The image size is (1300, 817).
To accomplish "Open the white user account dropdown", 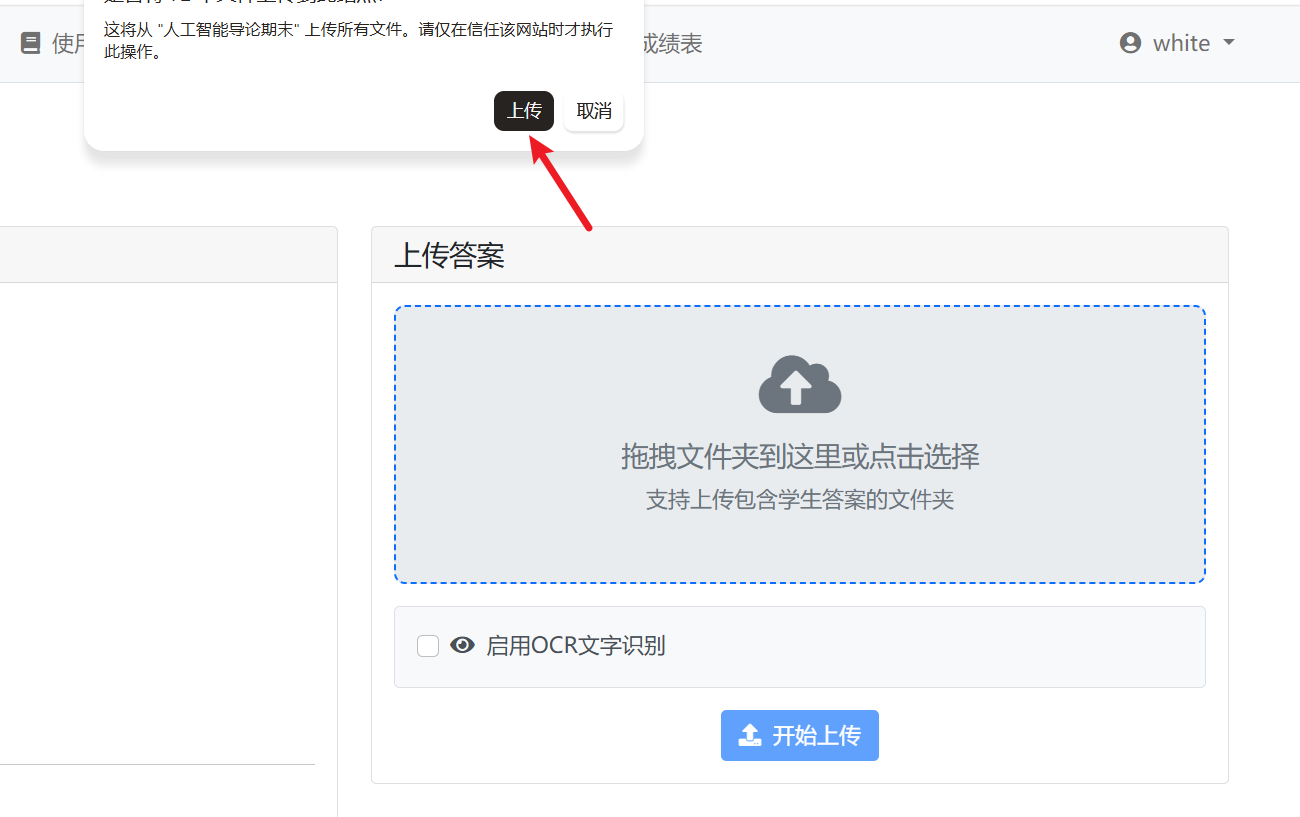I will (x=1178, y=43).
